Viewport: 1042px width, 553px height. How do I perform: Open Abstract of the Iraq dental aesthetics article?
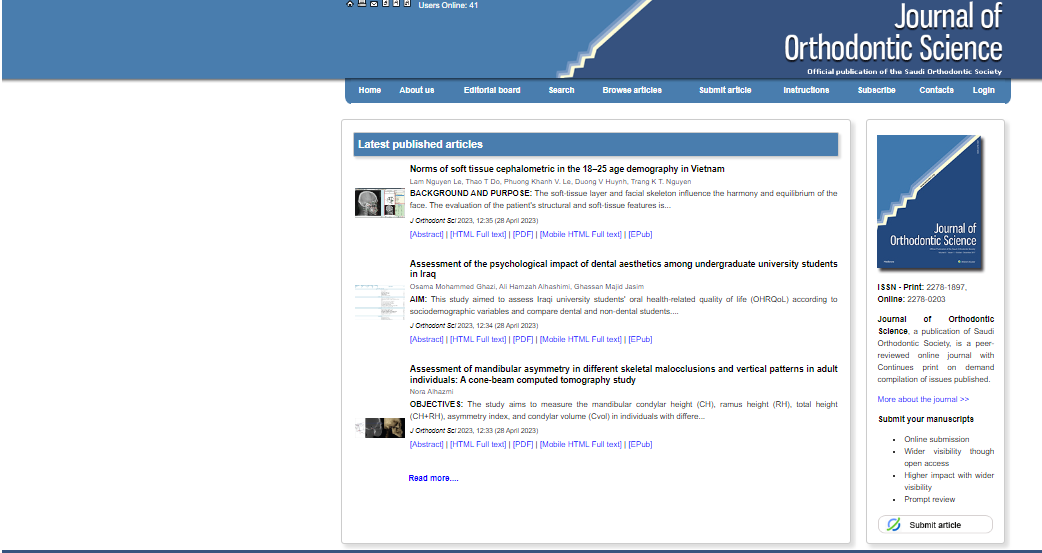pos(426,340)
